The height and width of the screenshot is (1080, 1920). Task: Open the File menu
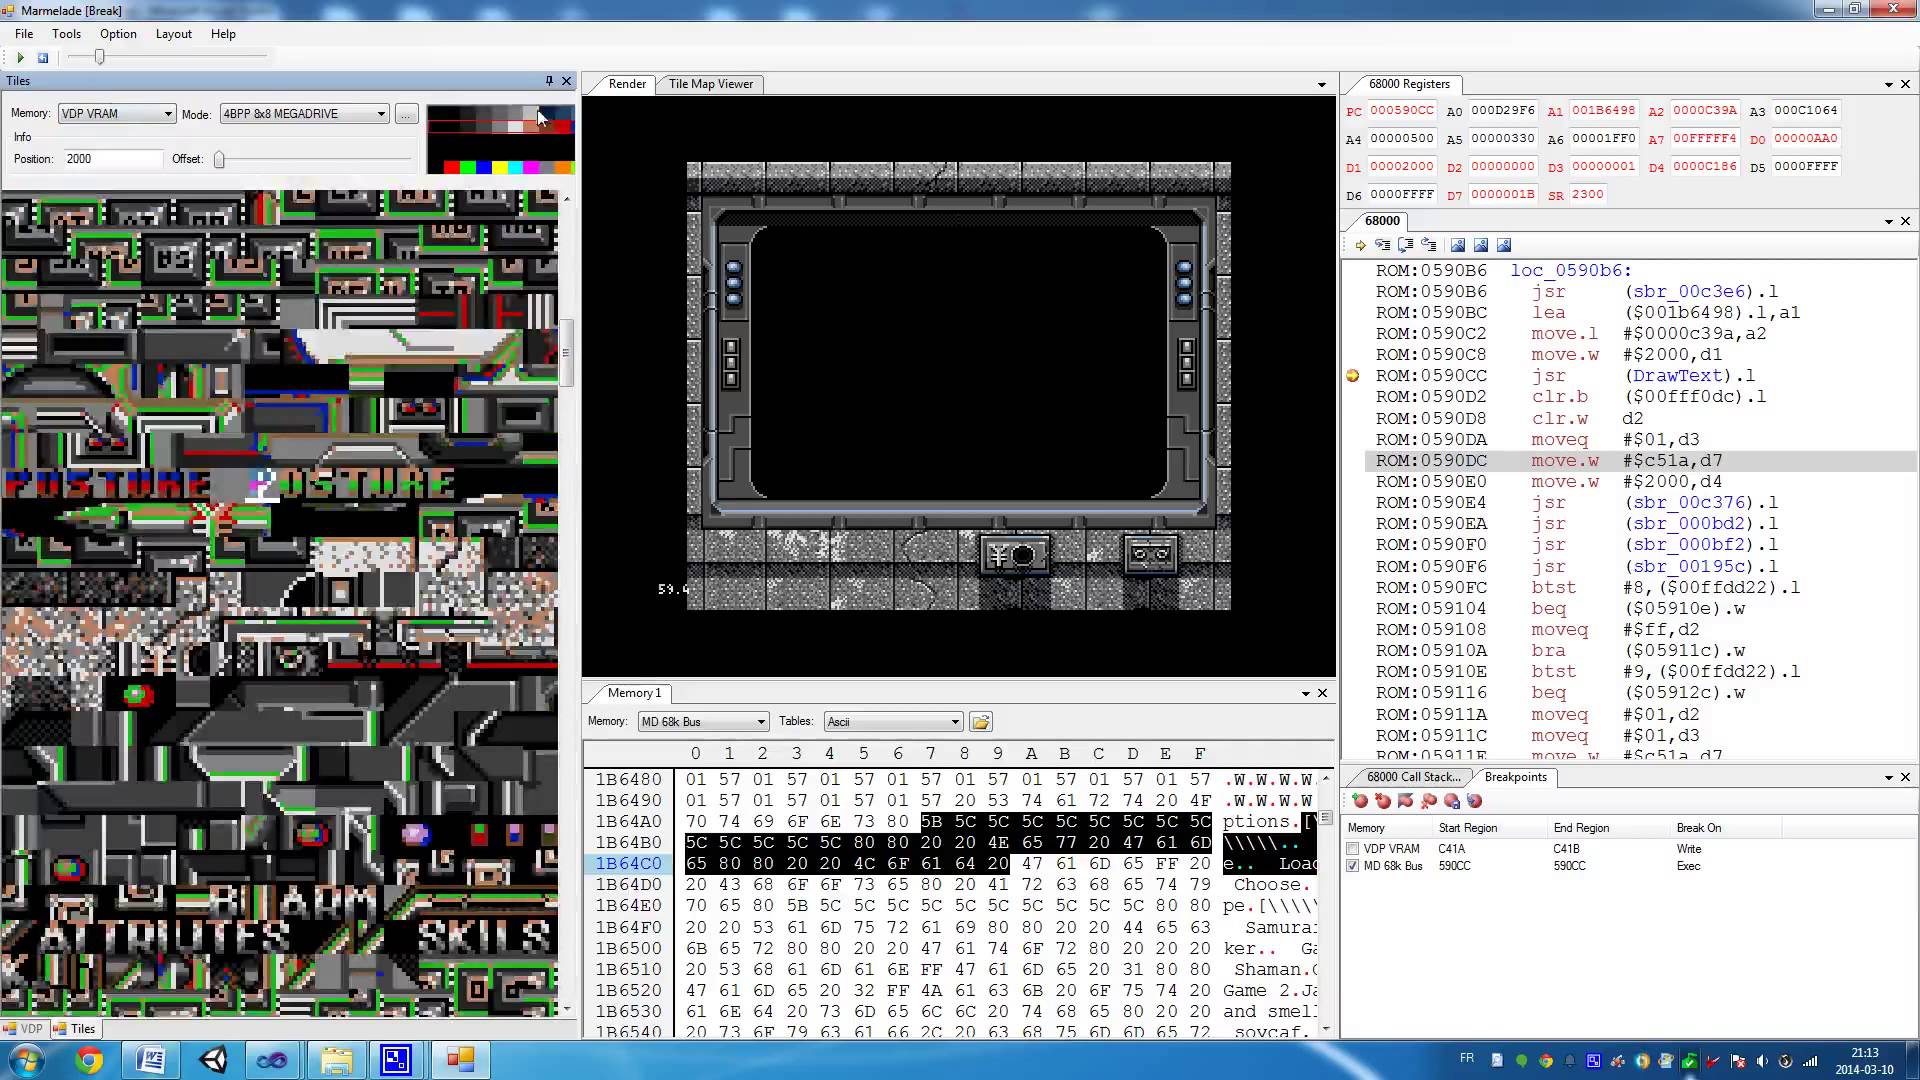pos(24,34)
